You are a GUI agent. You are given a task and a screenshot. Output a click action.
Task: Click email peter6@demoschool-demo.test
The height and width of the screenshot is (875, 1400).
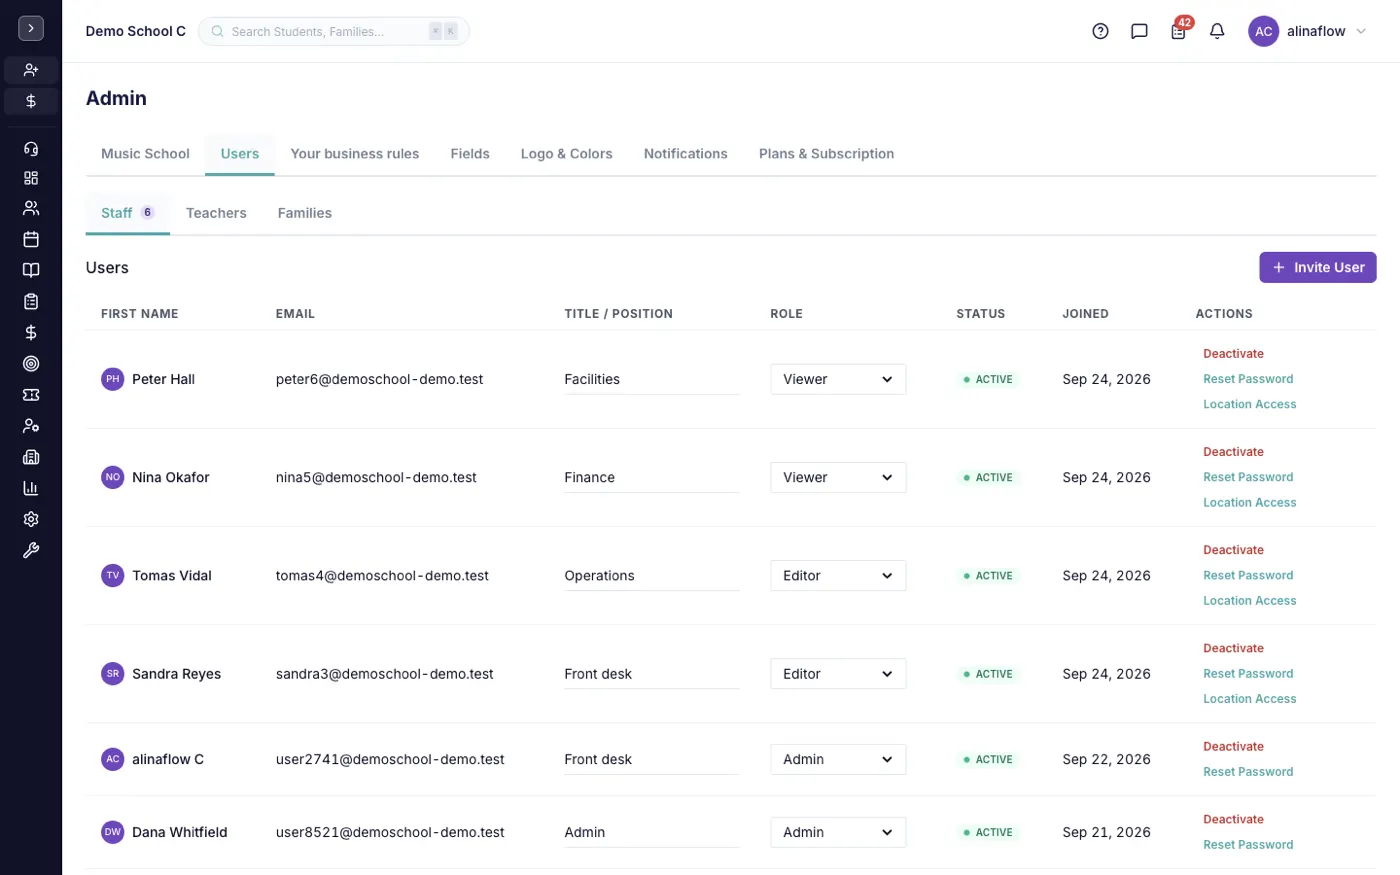coord(379,379)
